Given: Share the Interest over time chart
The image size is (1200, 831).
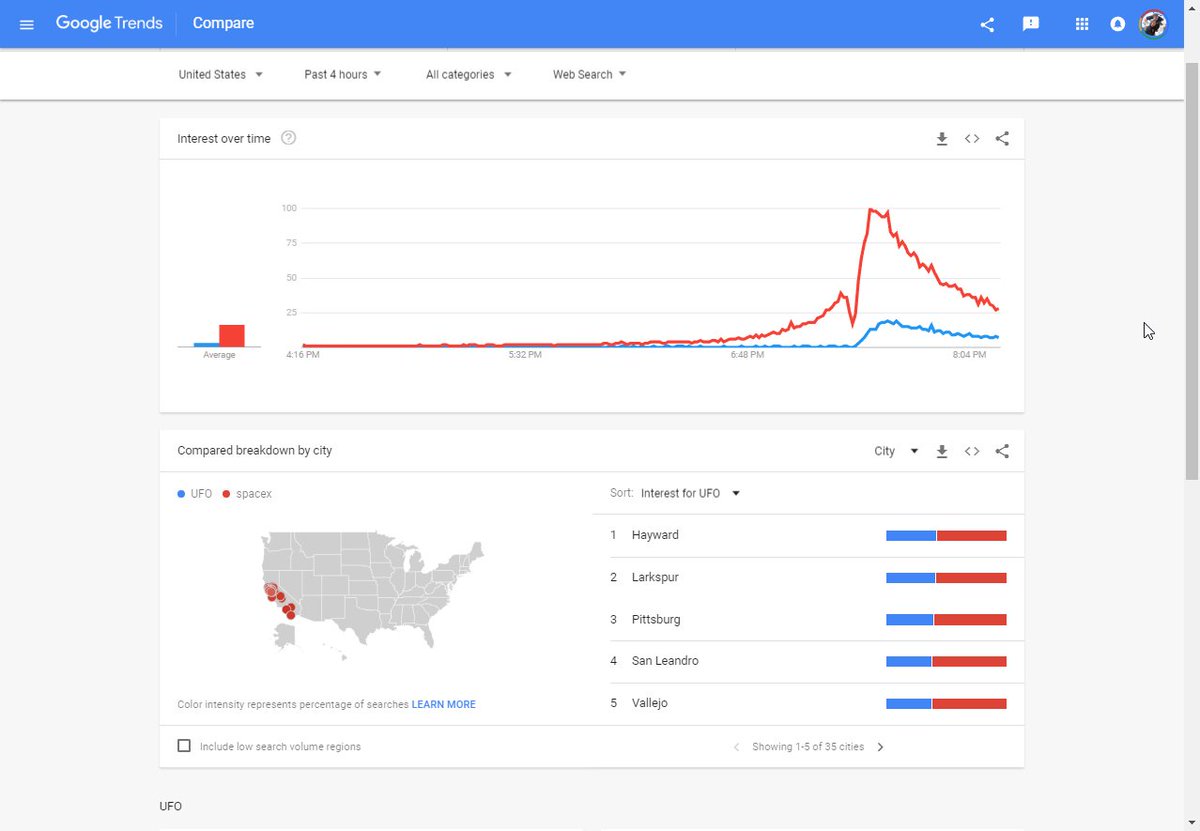Looking at the screenshot, I should 1002,139.
